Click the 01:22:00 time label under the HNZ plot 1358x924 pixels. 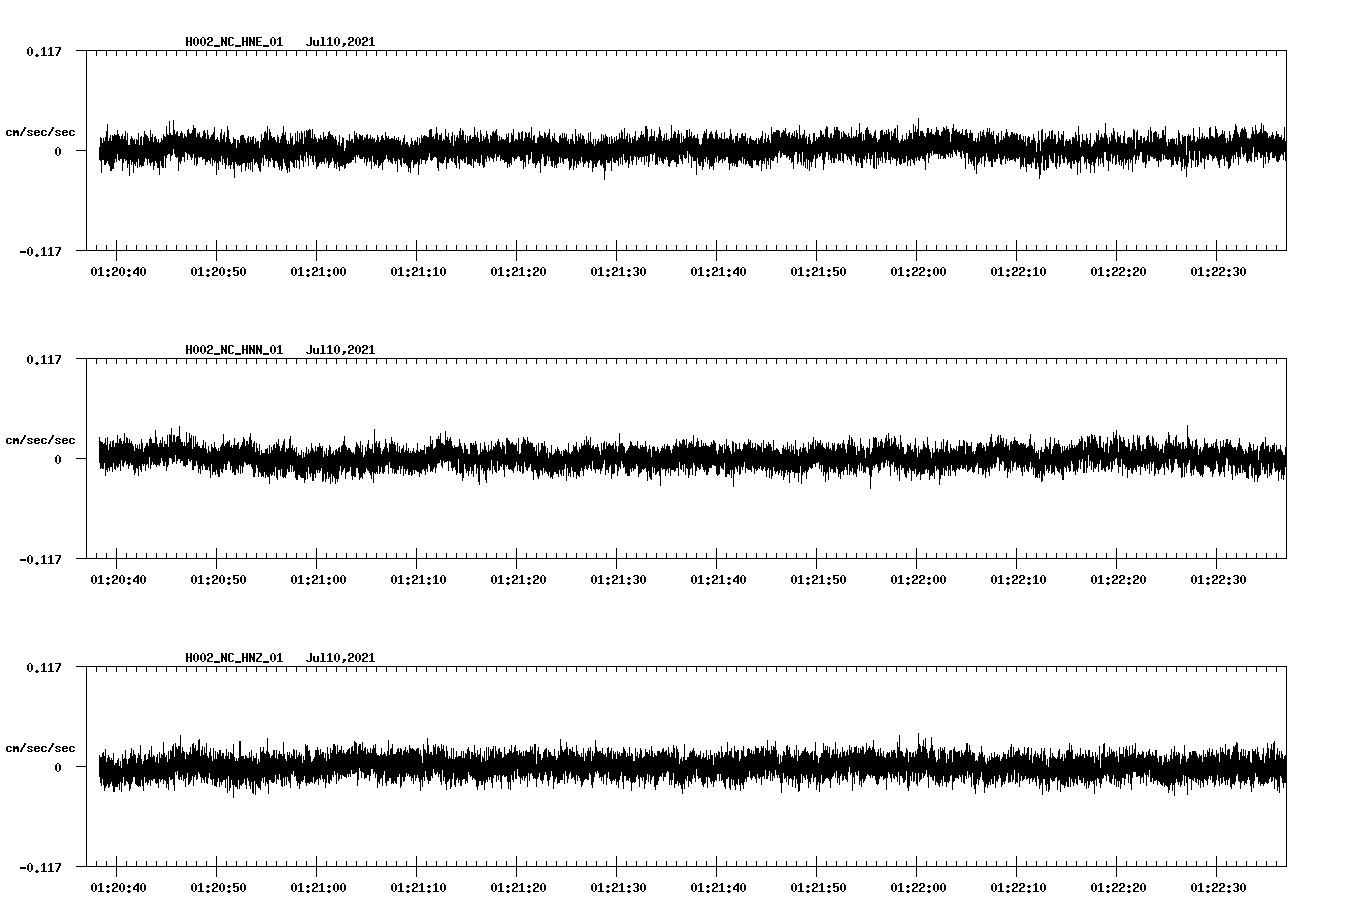pos(918,888)
